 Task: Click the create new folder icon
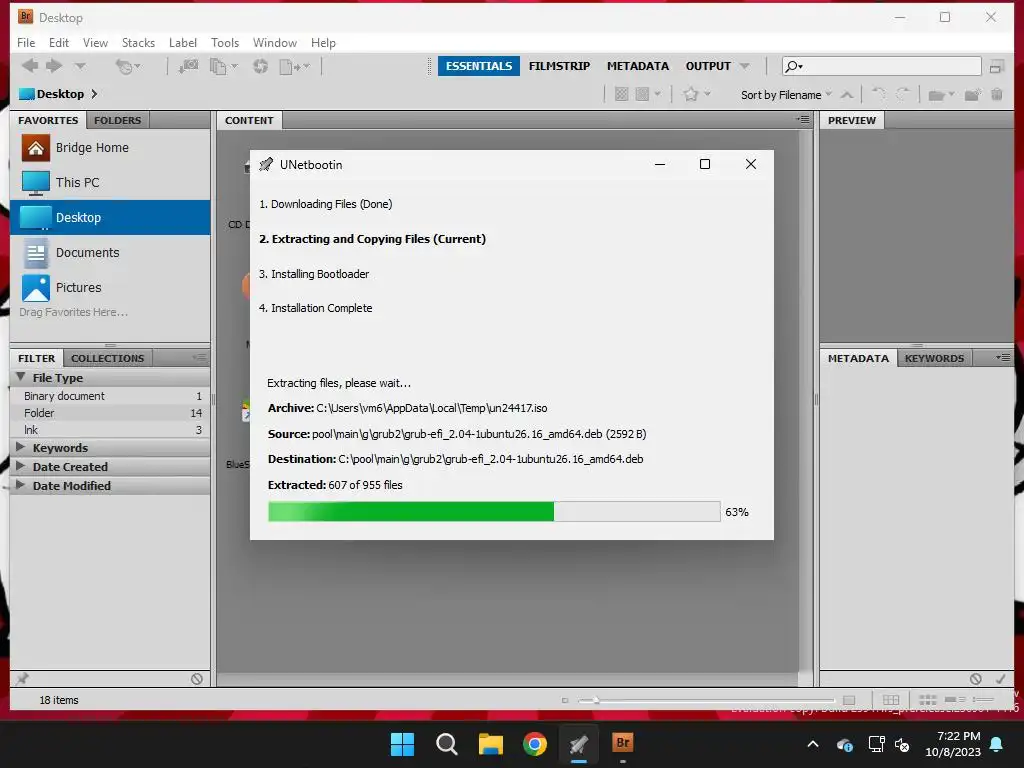point(972,95)
